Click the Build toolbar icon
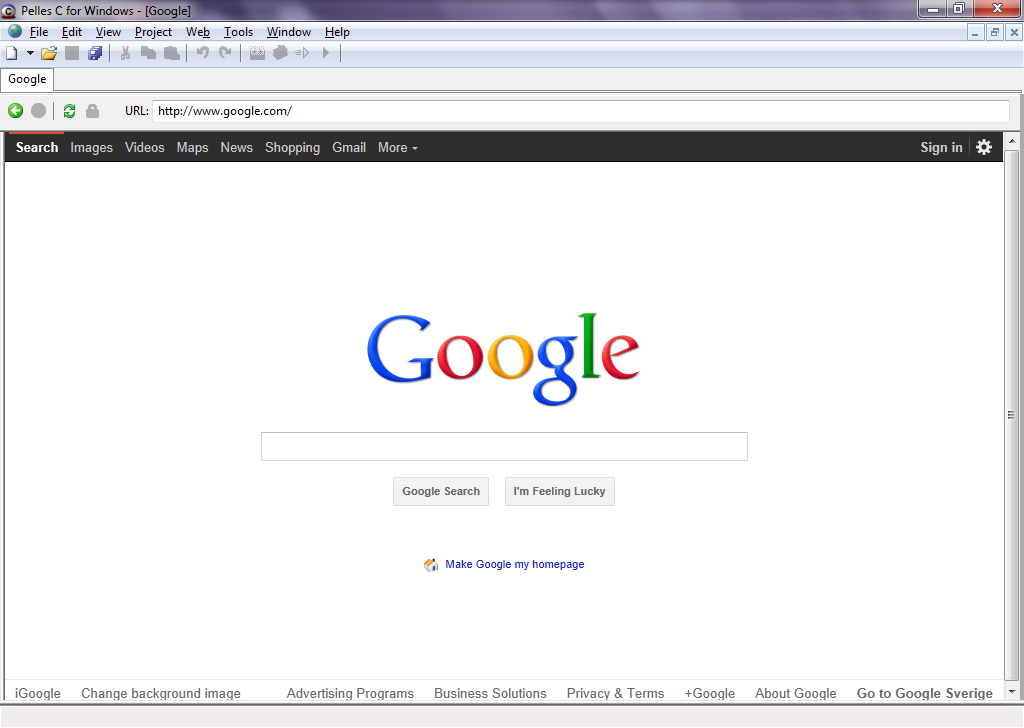1024x728 pixels. coord(280,54)
